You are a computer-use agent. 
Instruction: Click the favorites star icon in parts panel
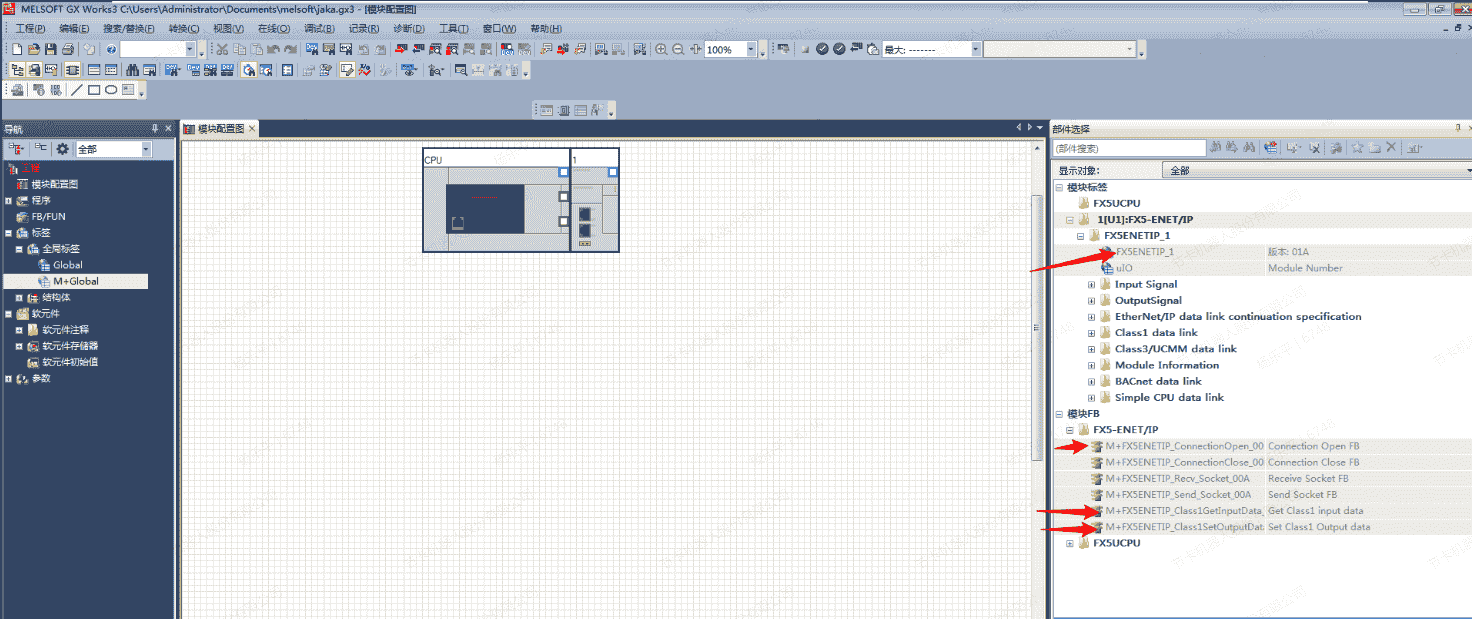click(x=1357, y=148)
